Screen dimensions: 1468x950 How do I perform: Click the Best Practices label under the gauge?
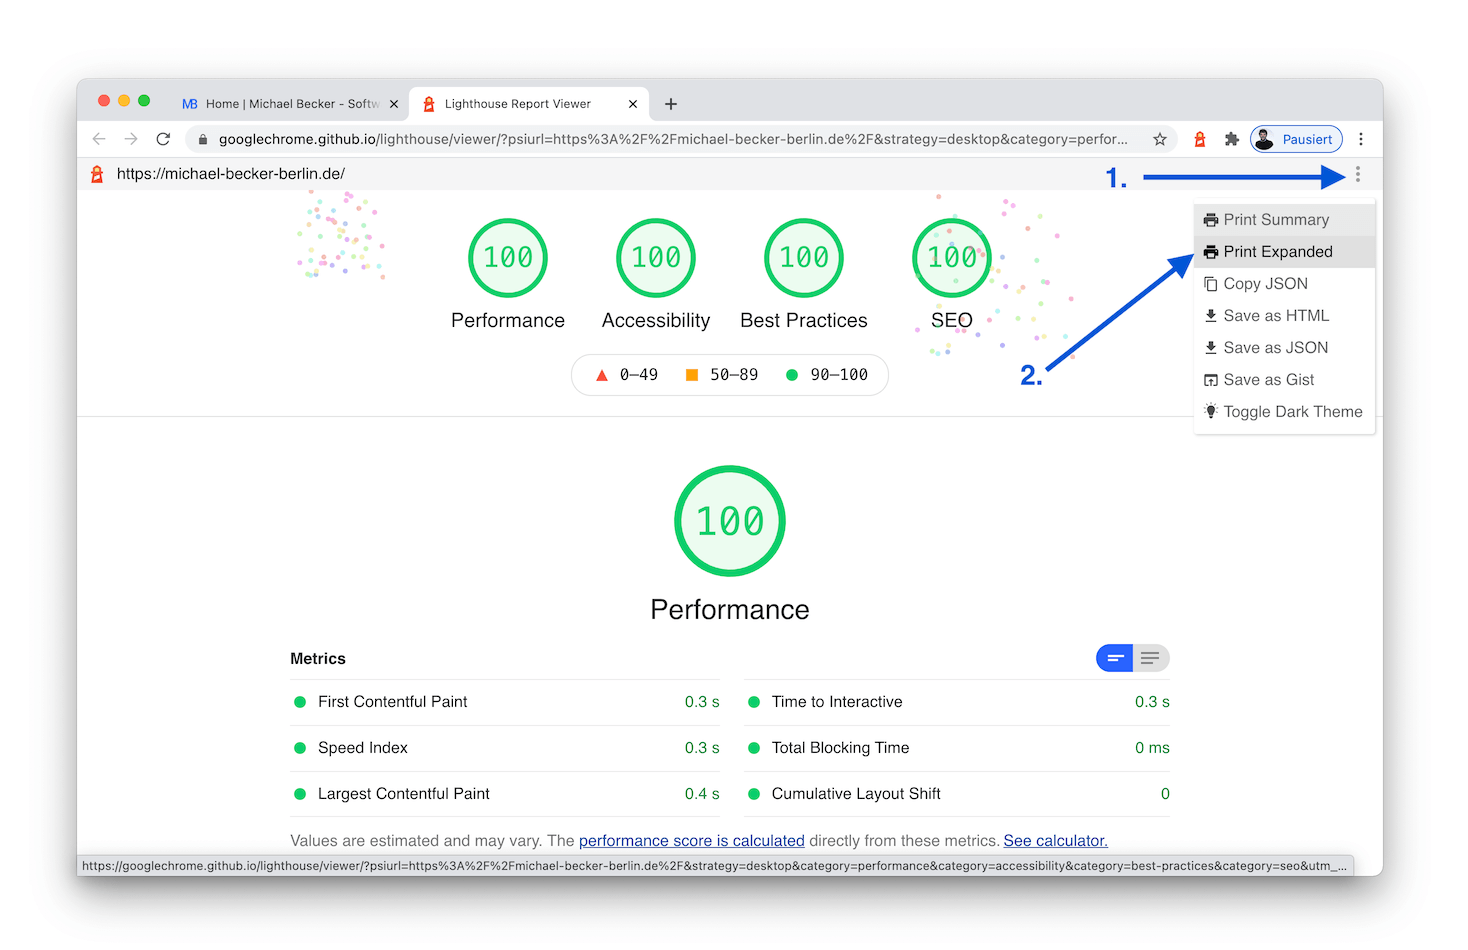[804, 321]
